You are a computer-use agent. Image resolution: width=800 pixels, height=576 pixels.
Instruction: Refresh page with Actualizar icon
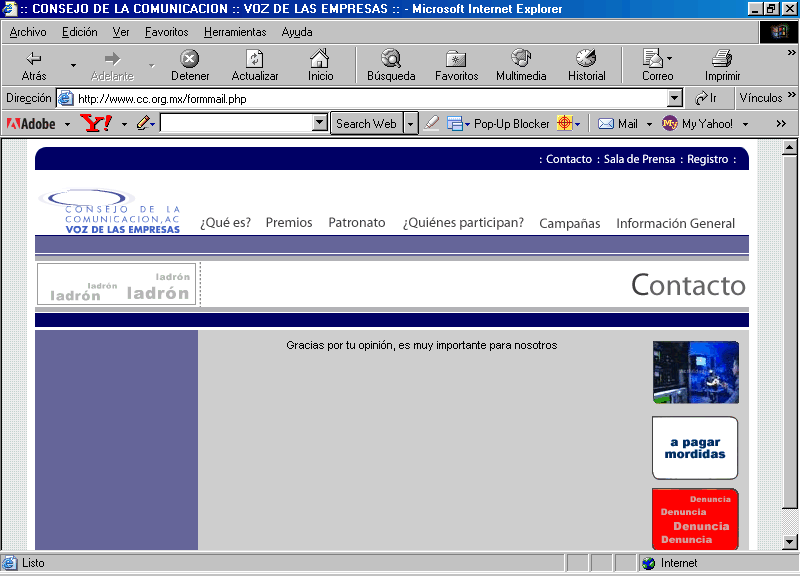[x=255, y=59]
